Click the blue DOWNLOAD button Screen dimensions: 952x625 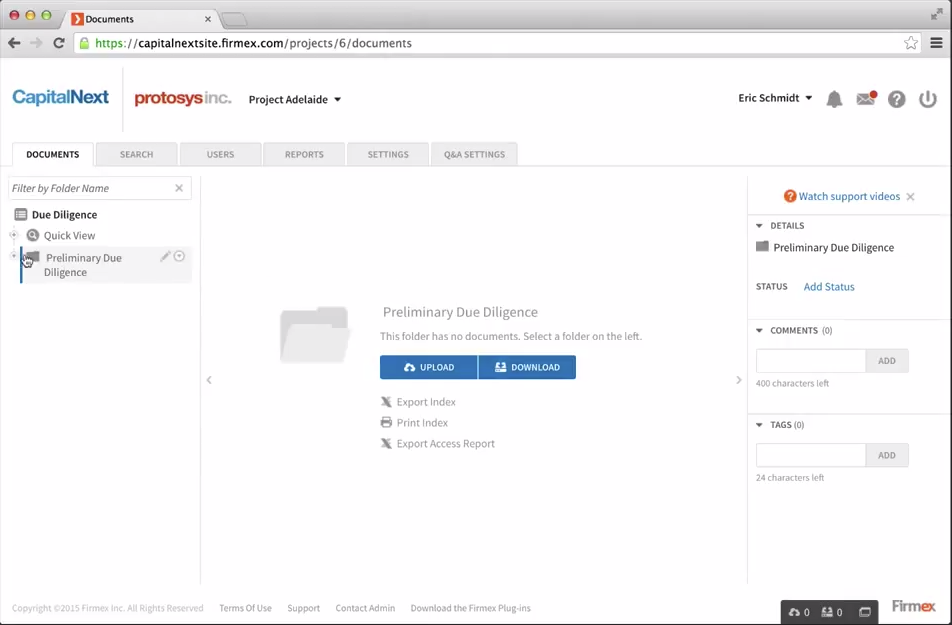pos(527,367)
